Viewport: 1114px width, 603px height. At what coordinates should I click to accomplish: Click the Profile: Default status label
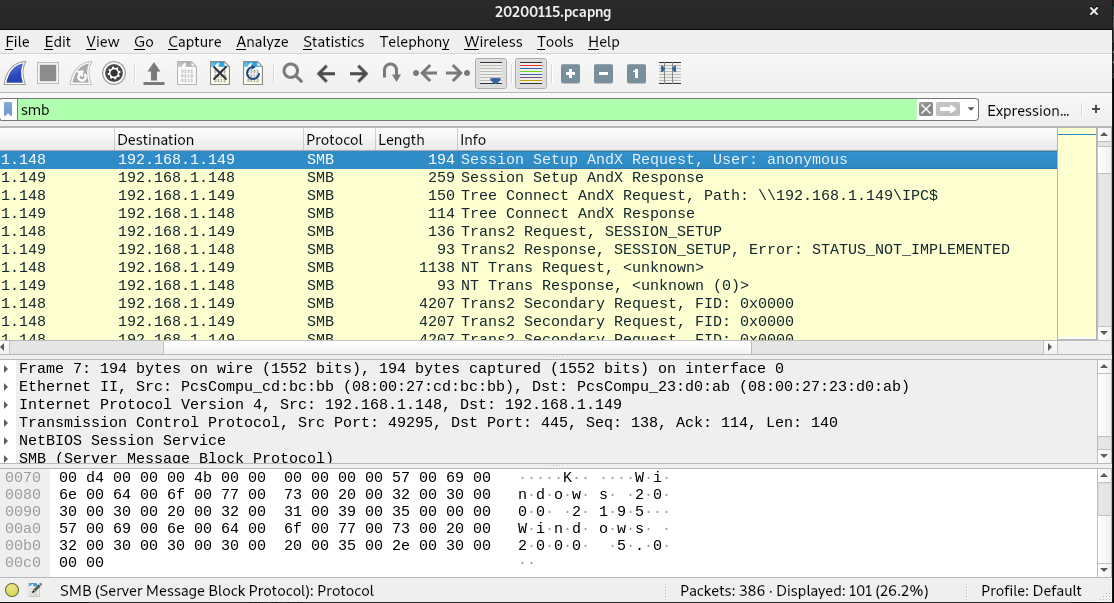pyautogui.click(x=1031, y=591)
